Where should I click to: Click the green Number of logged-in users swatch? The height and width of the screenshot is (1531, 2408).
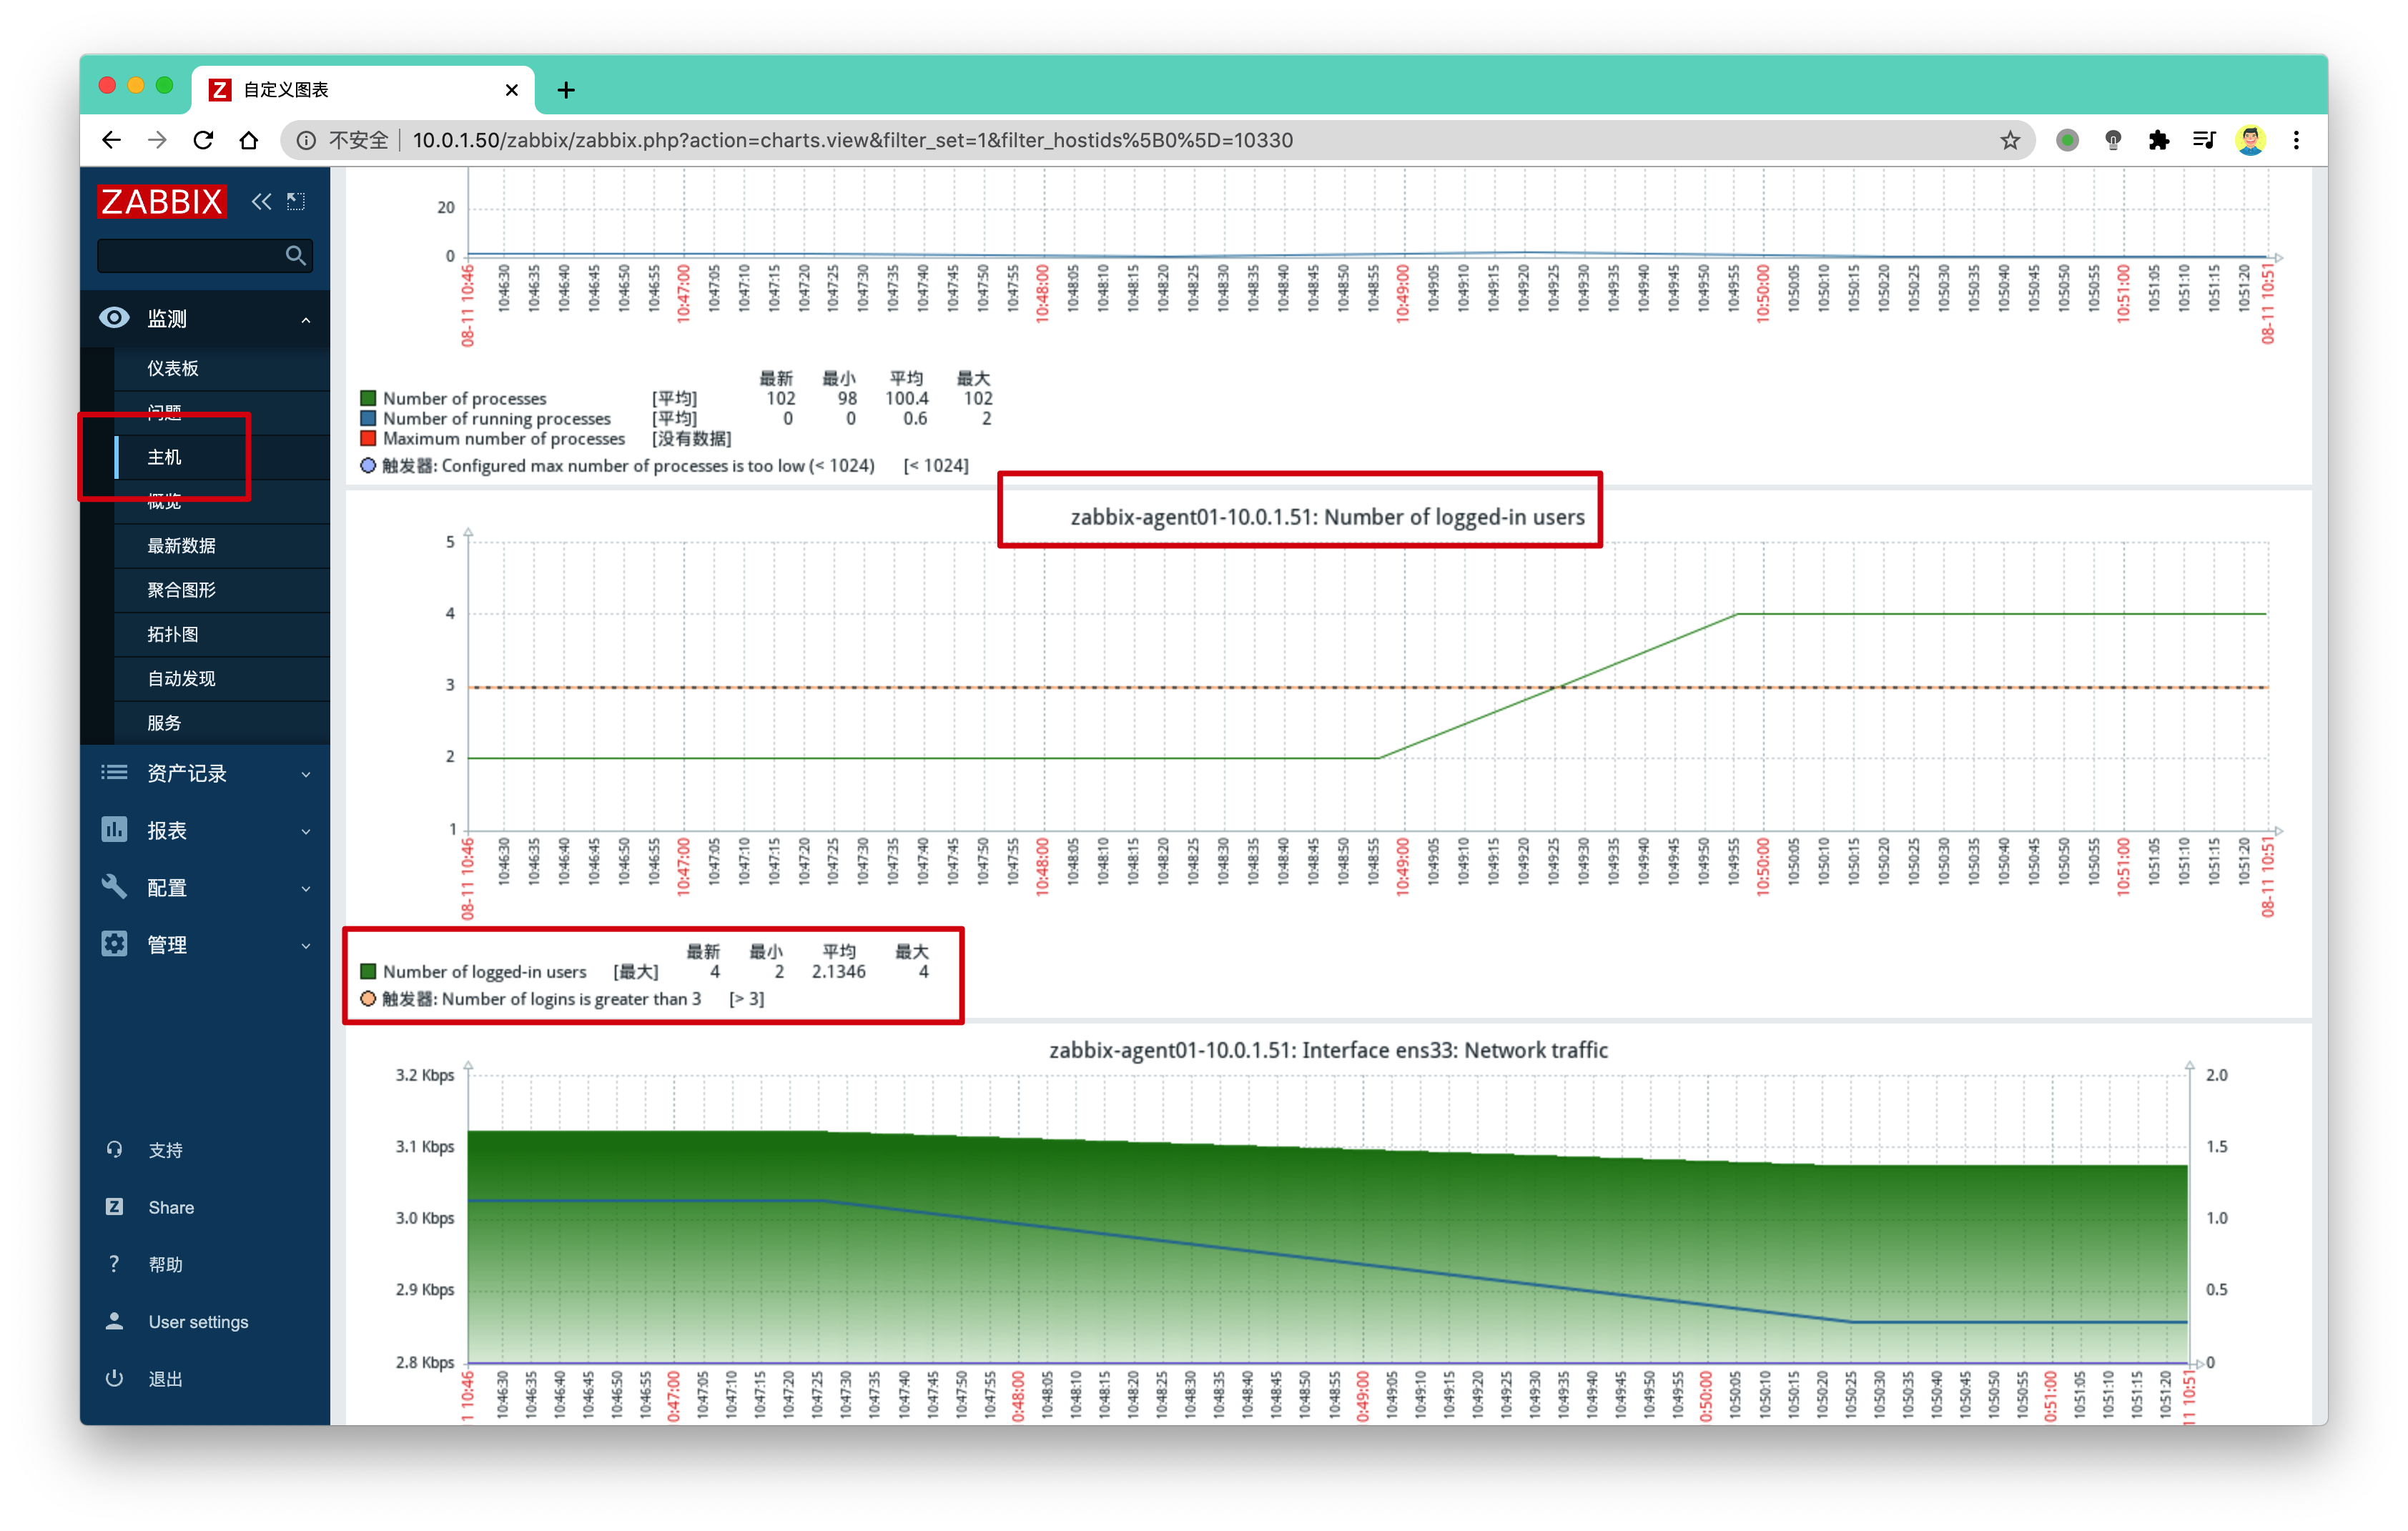(368, 971)
